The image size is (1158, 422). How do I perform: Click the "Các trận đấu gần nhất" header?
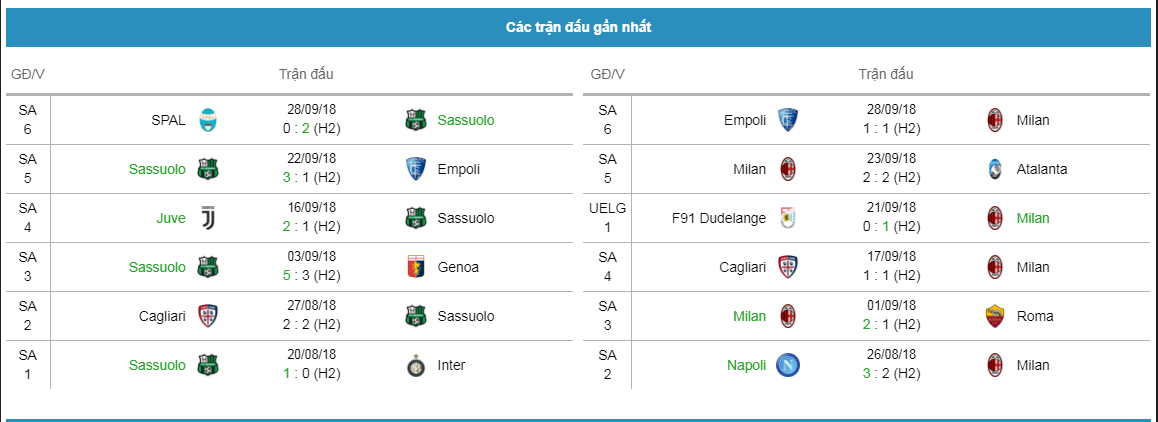[x=578, y=28]
